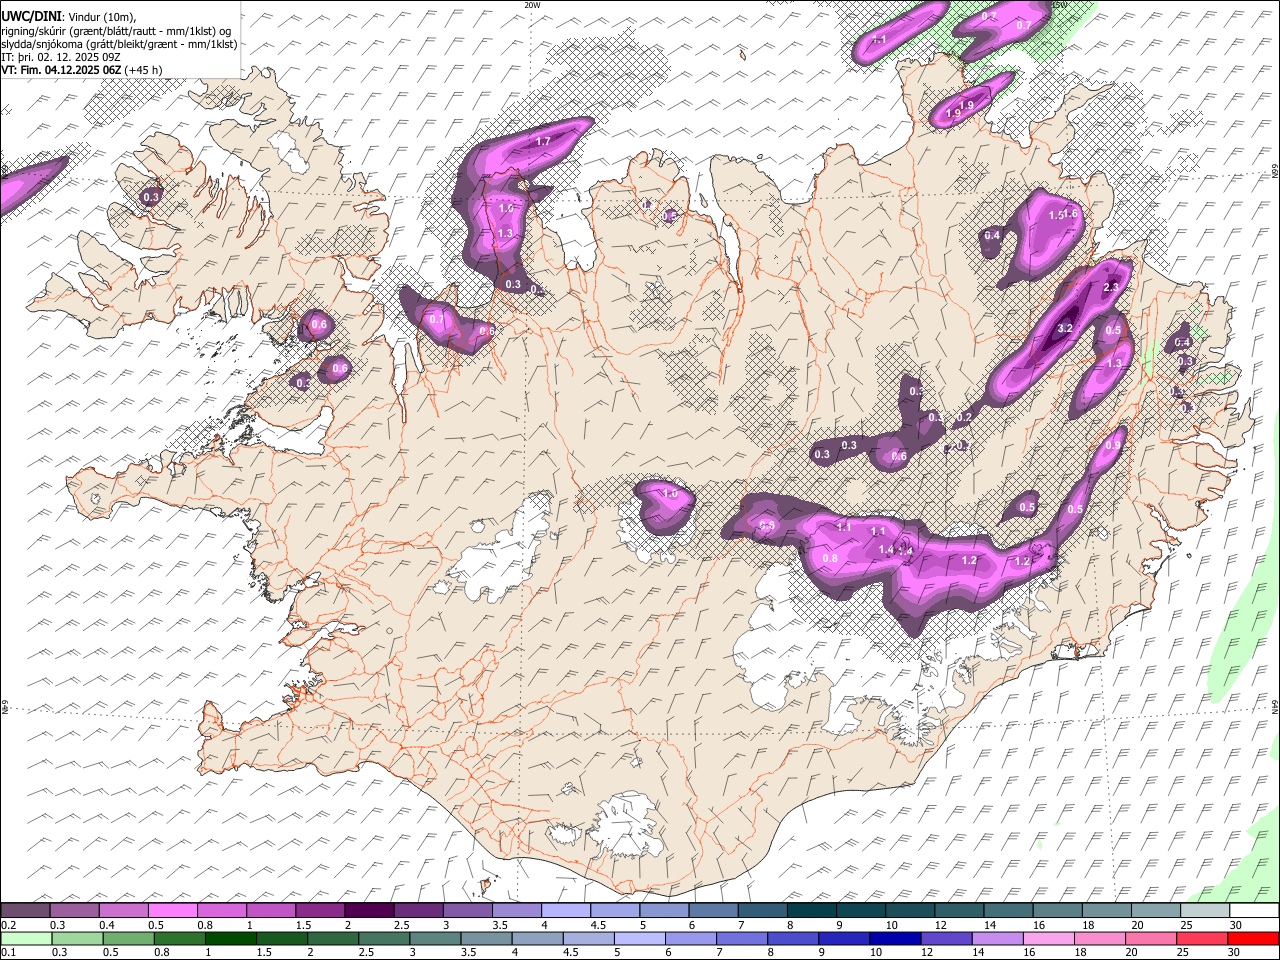Pick upper legend swatch between 3.5 and 4
Screen dimensions: 1280x960
click(516, 910)
